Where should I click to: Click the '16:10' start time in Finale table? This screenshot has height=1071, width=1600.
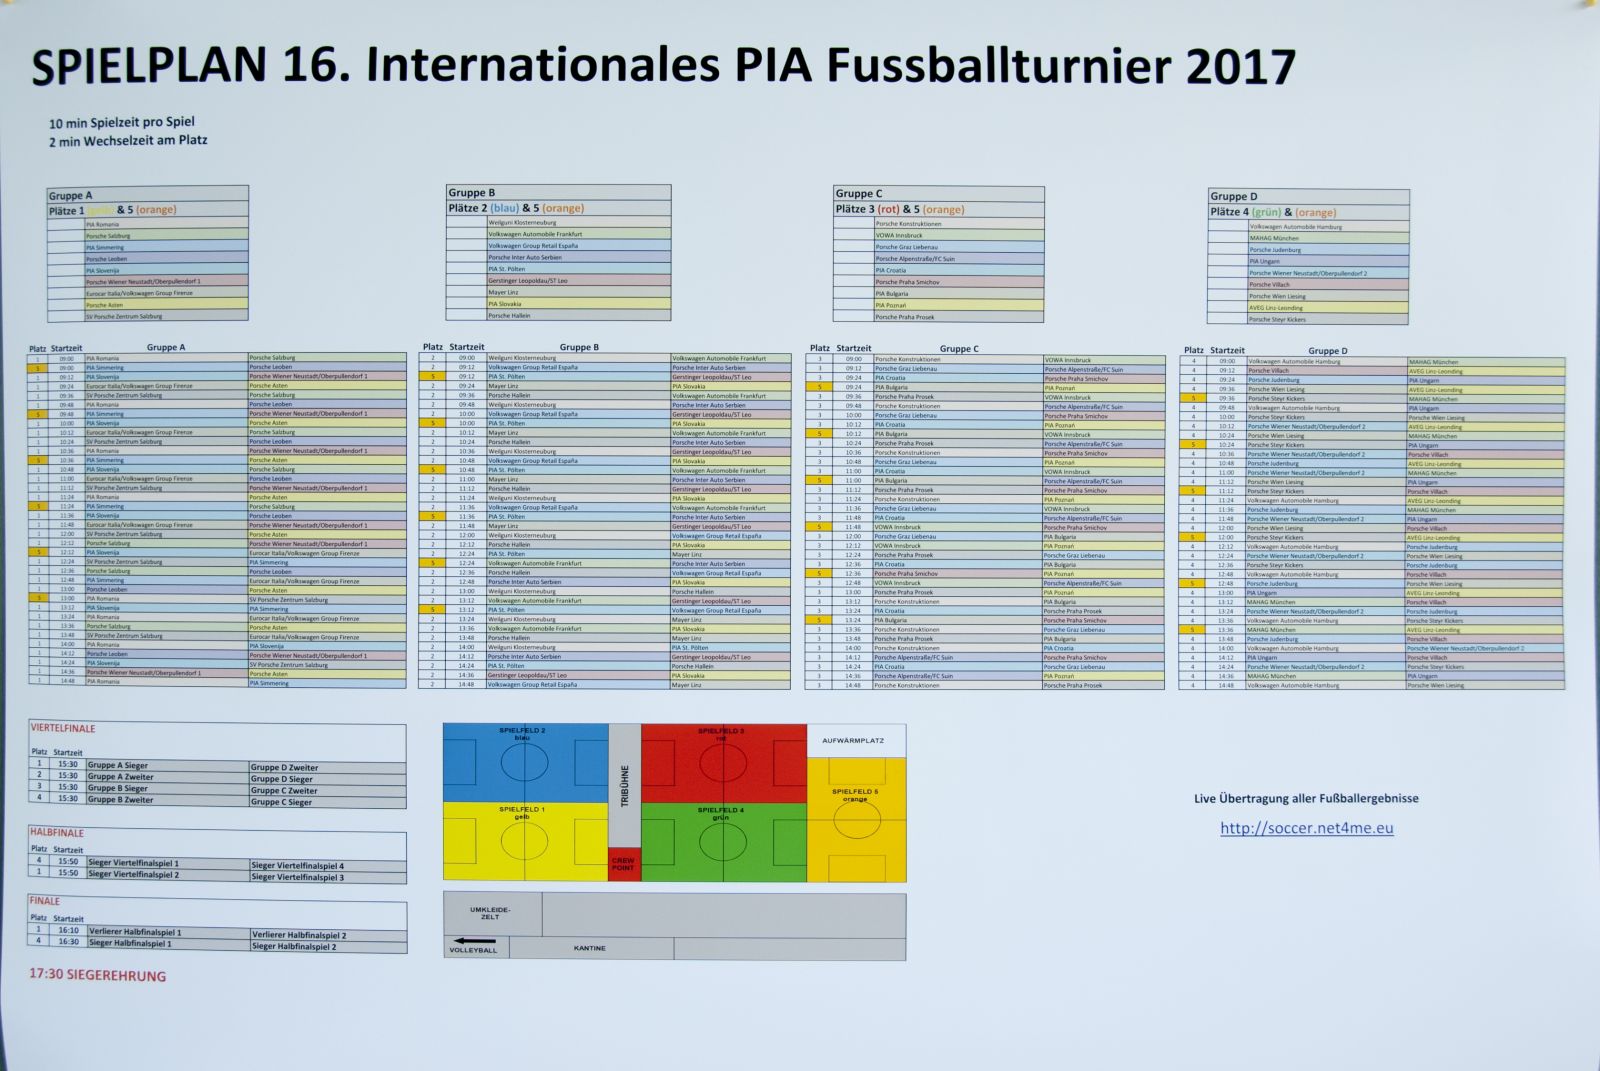tap(68, 930)
